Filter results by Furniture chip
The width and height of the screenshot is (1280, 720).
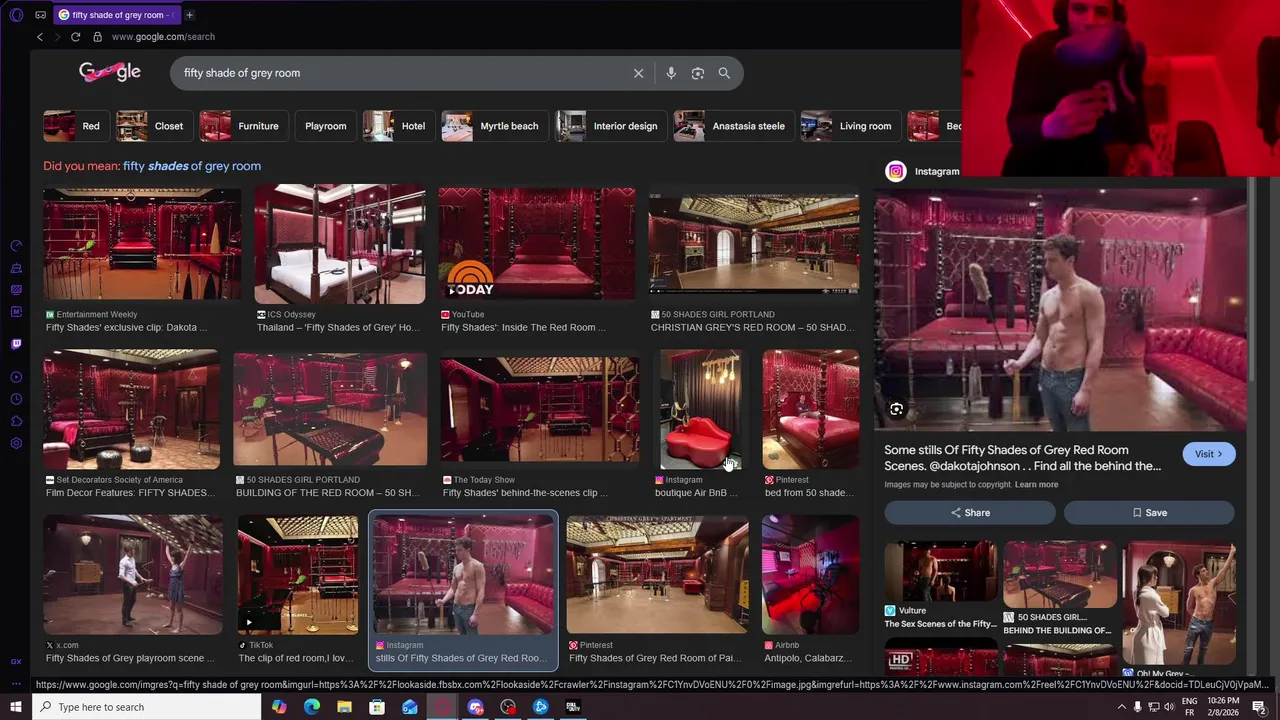tap(242, 126)
